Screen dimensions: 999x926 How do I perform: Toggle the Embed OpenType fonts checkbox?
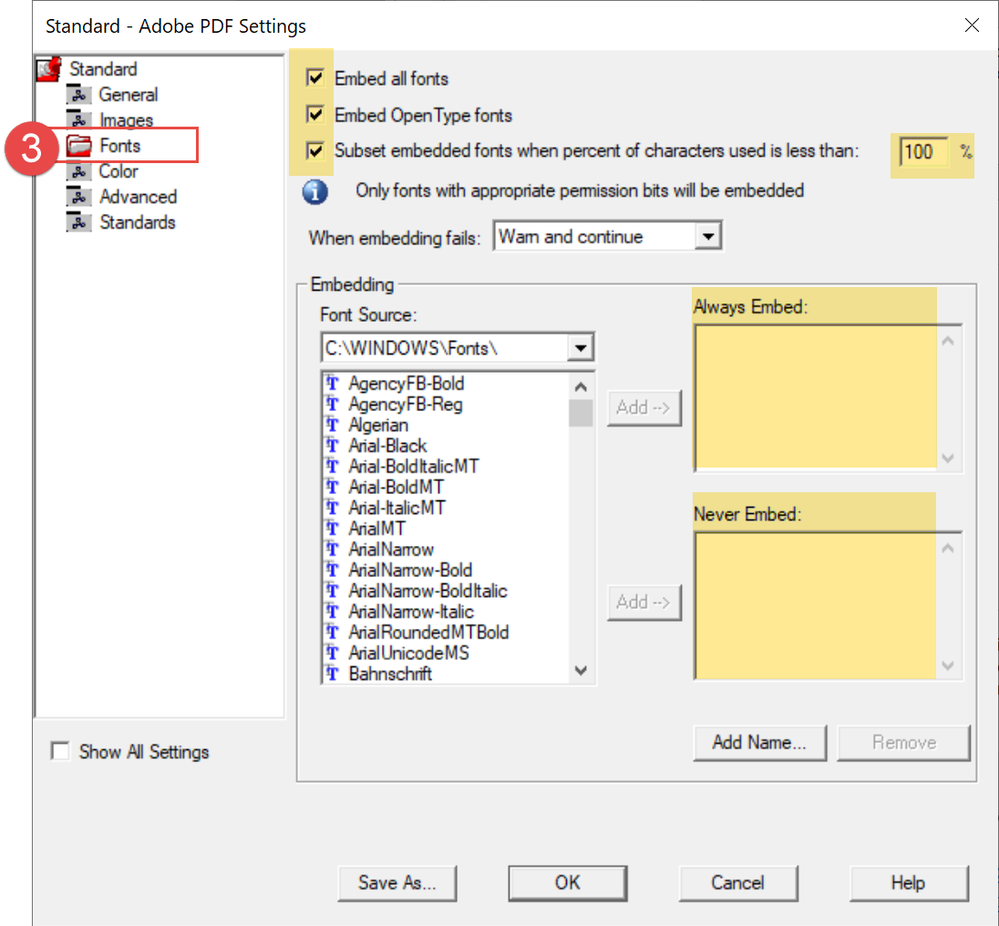[315, 114]
